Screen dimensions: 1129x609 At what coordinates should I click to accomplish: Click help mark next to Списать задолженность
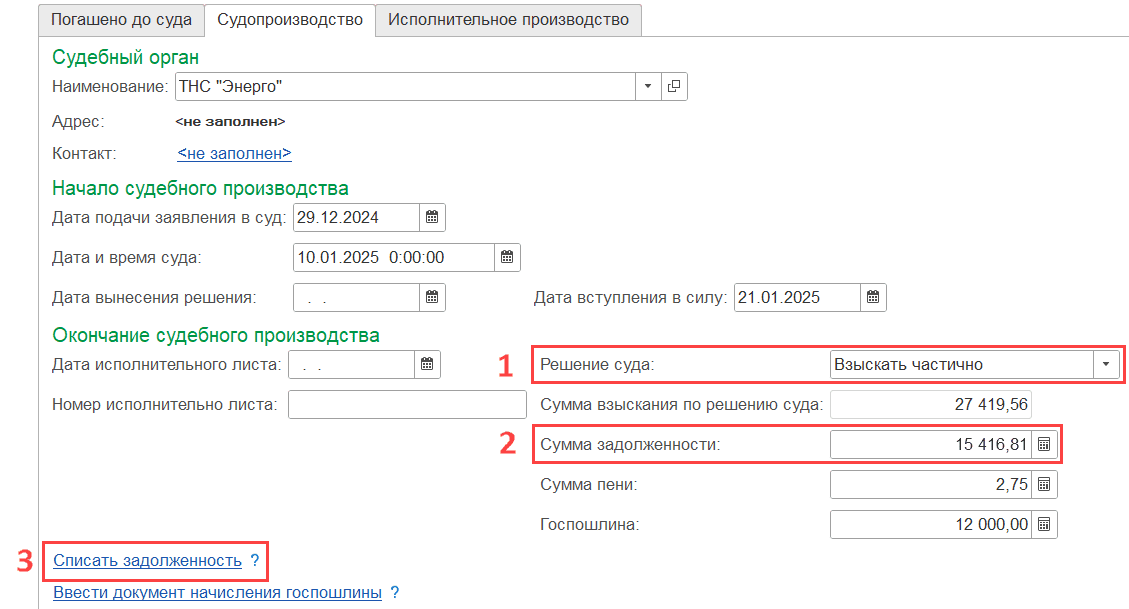pyautogui.click(x=255, y=561)
